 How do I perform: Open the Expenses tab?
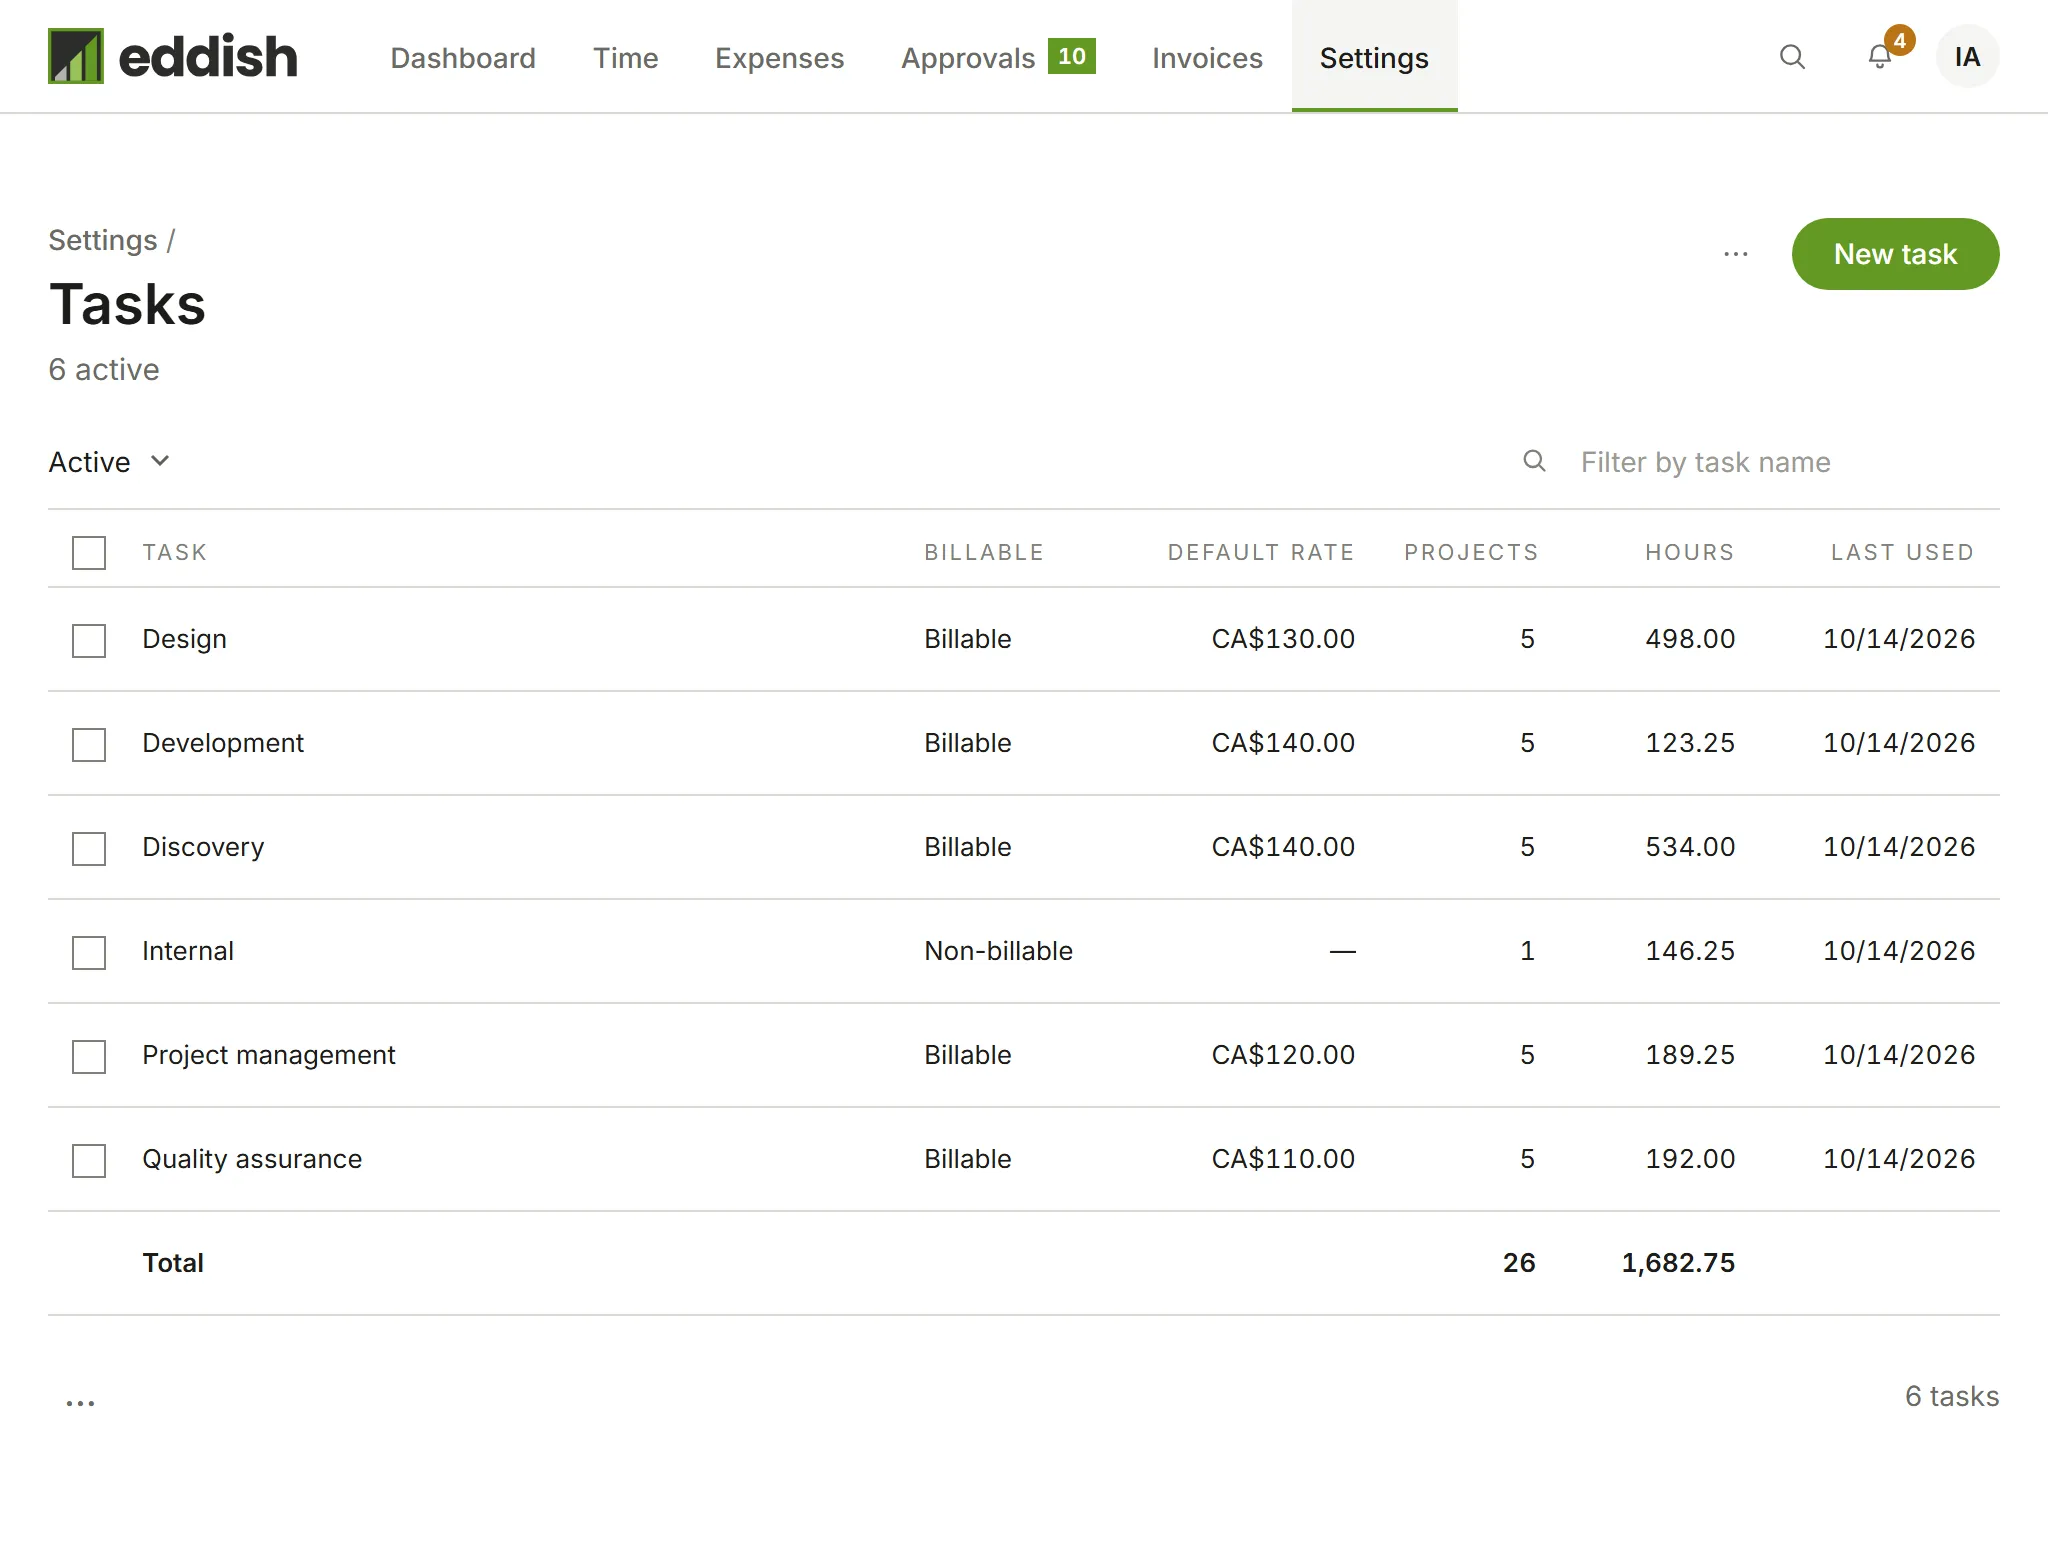coord(780,58)
